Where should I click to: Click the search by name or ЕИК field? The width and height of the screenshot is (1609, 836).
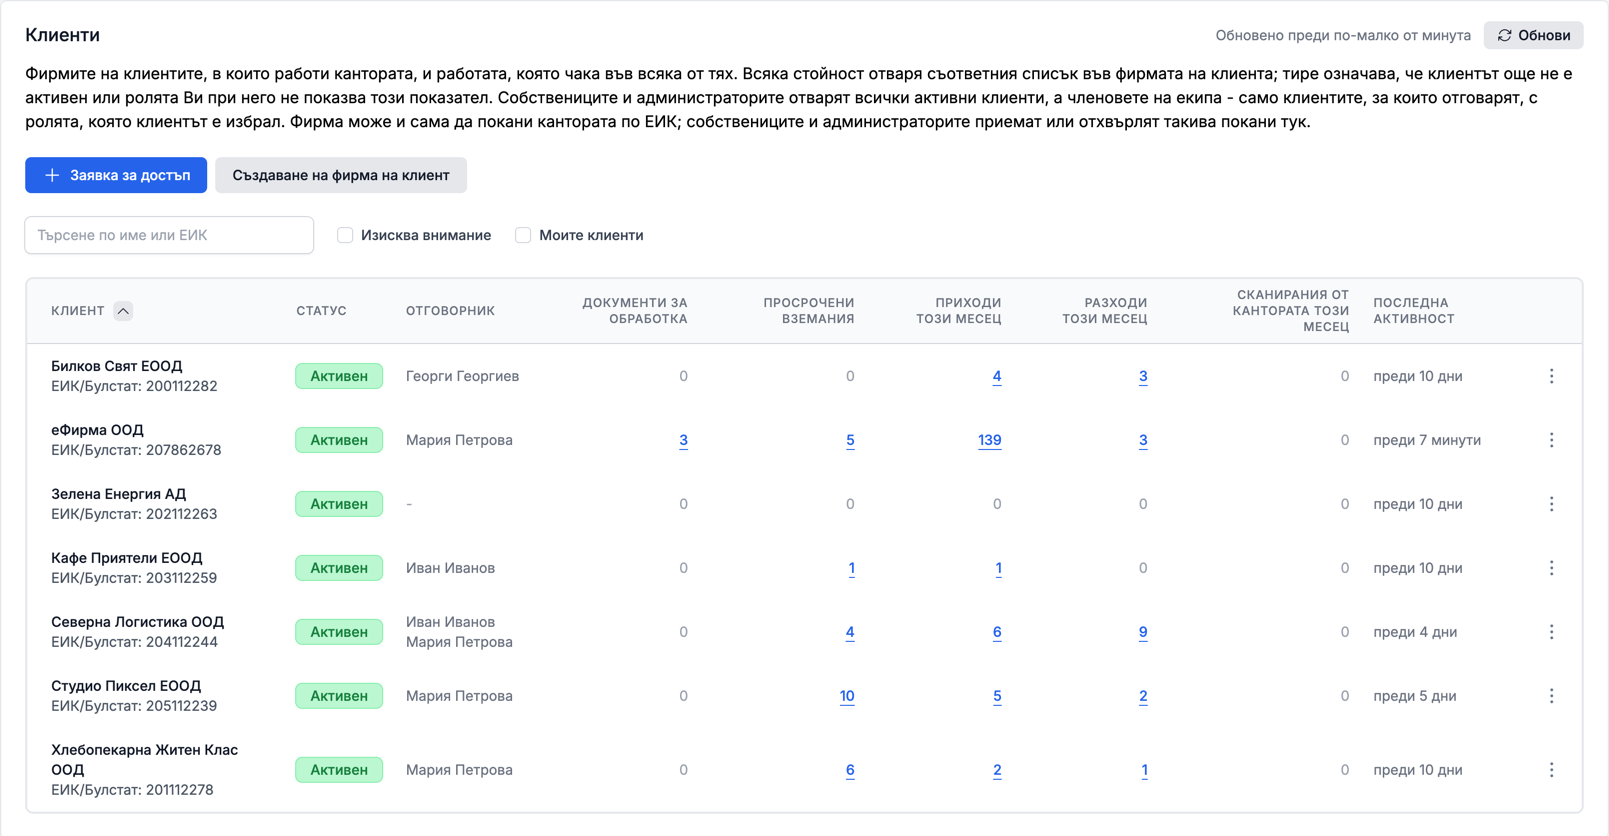[169, 235]
